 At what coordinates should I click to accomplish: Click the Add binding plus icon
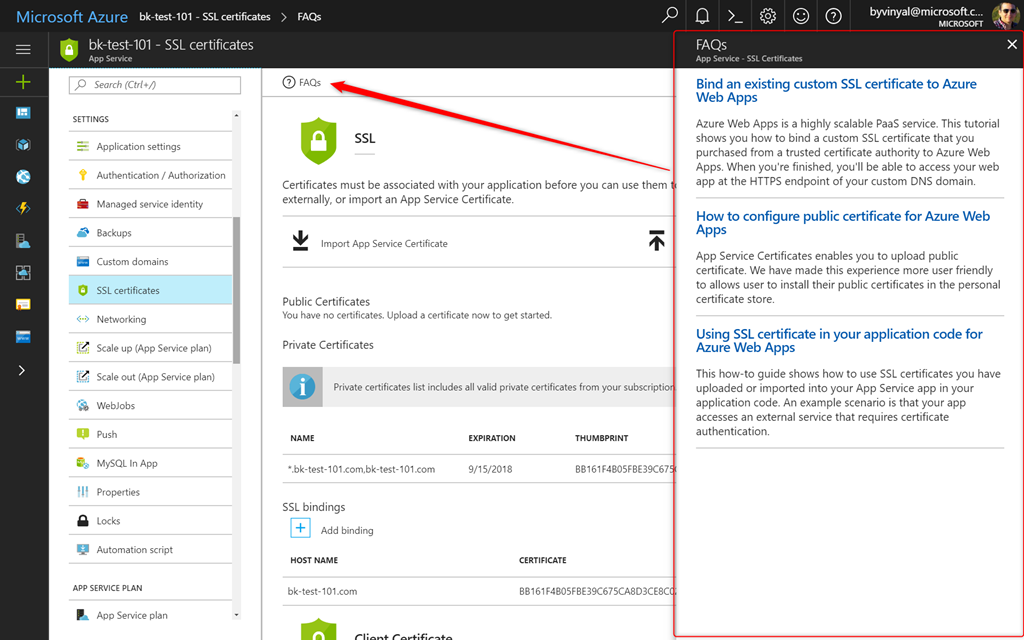click(300, 529)
